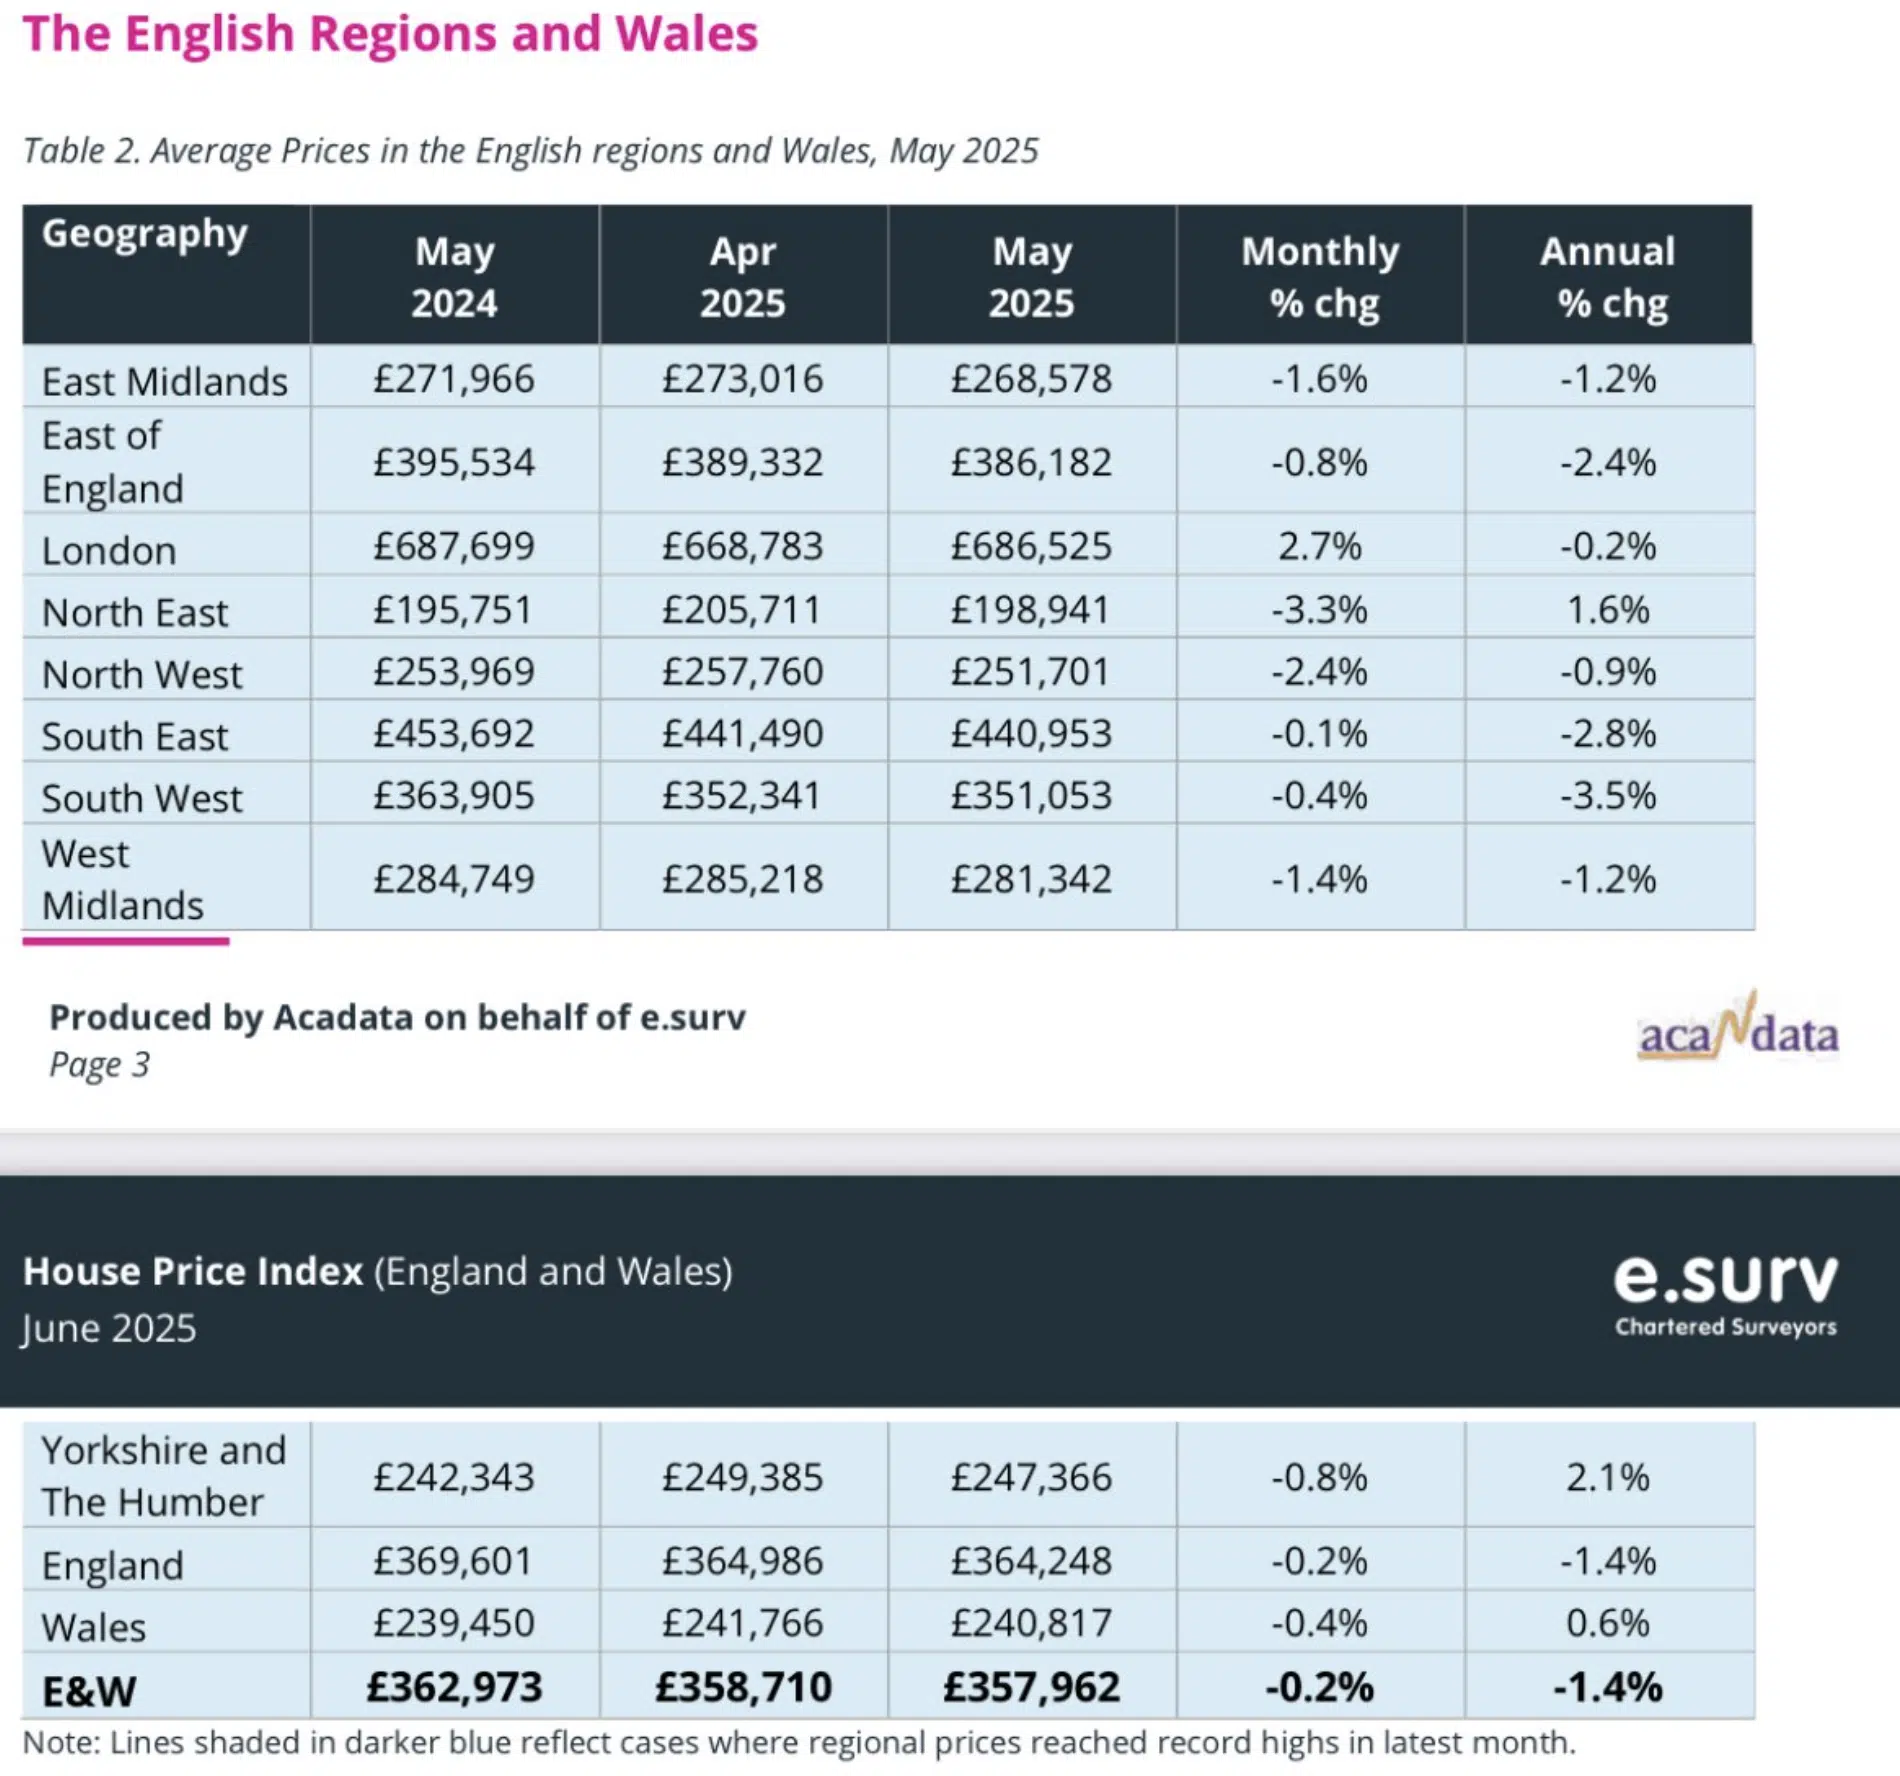The height and width of the screenshot is (1776, 1900).
Task: Click South West annual change -3.5%
Action: [1608, 796]
